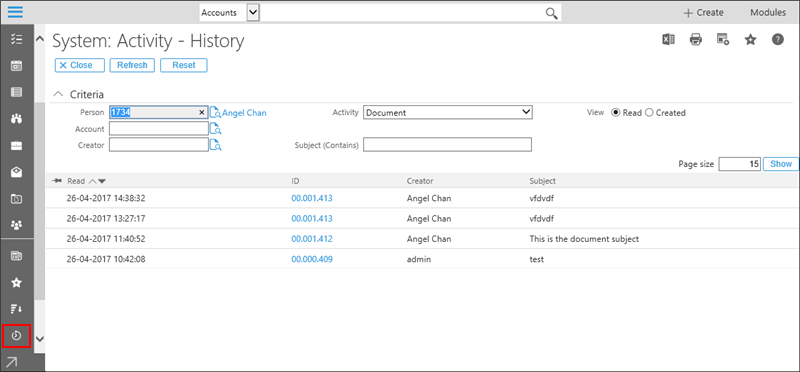
Task: Add page to favorites with star icon
Action: point(750,39)
